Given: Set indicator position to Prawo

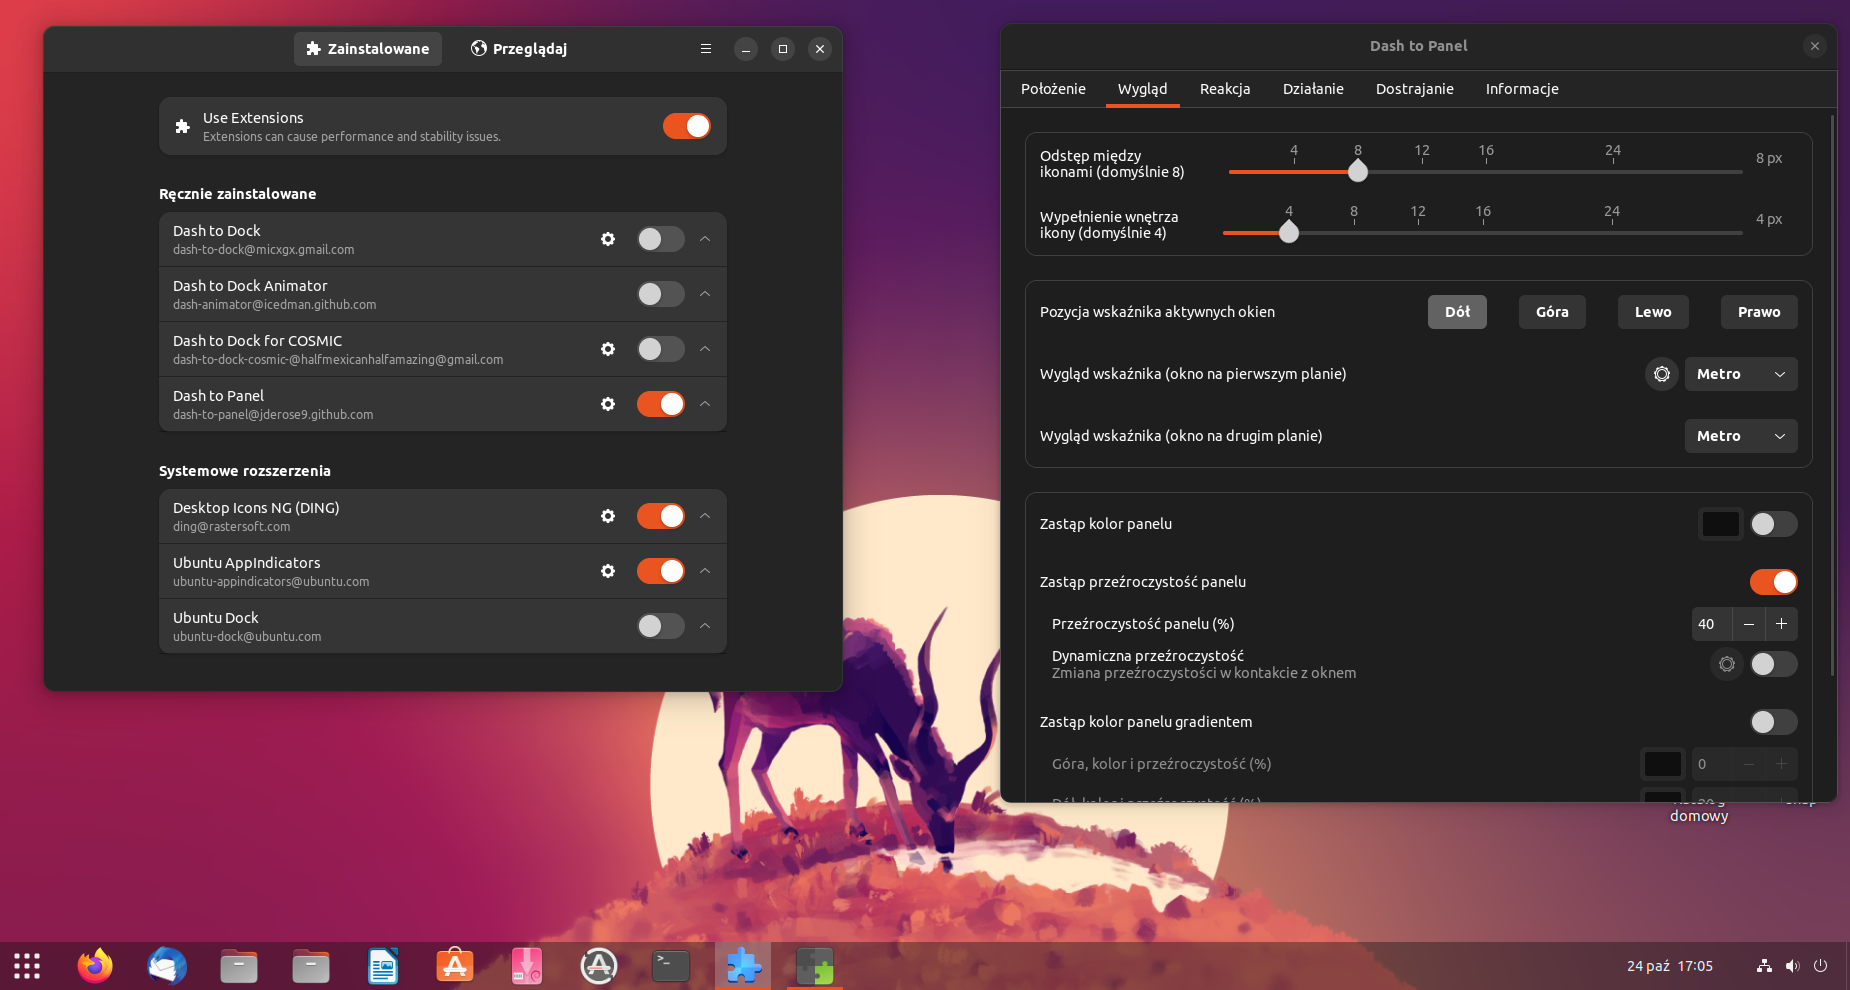Looking at the screenshot, I should 1759,312.
